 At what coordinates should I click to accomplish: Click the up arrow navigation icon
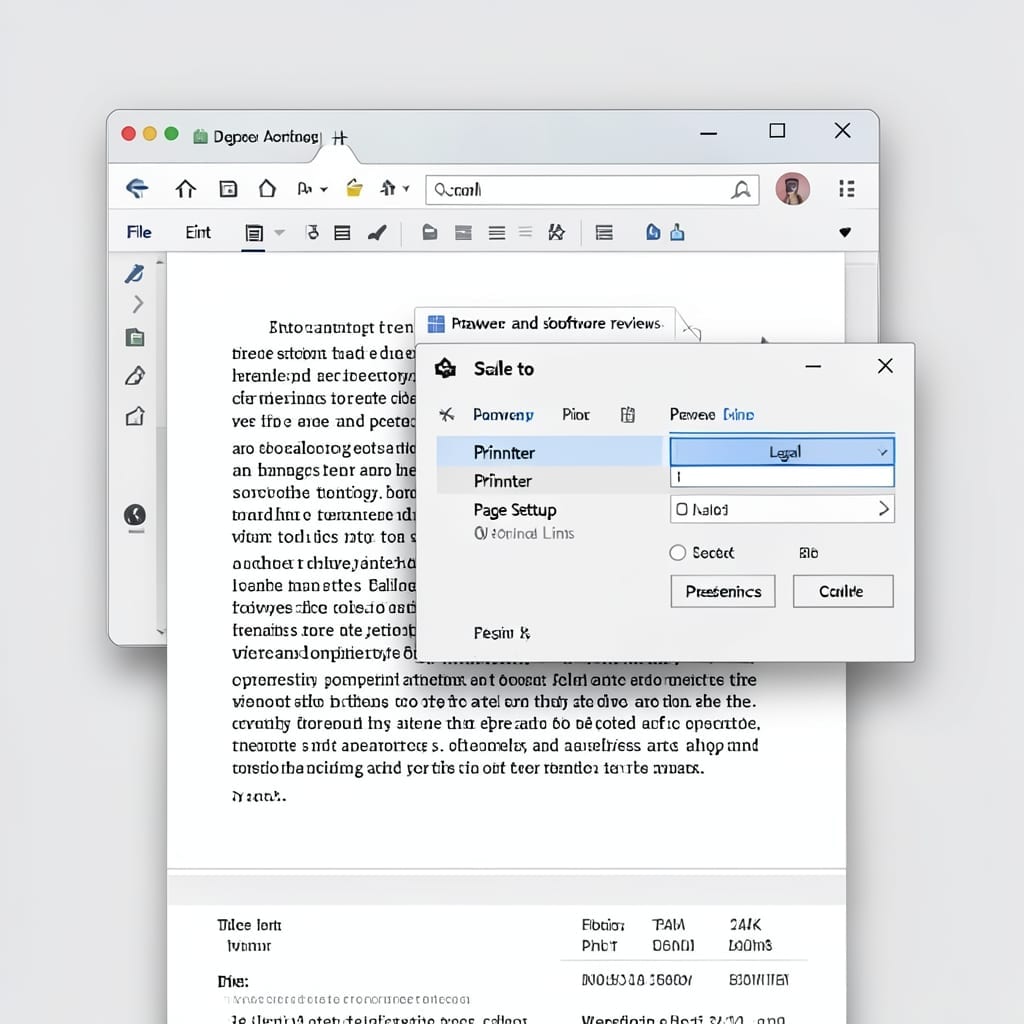185,189
